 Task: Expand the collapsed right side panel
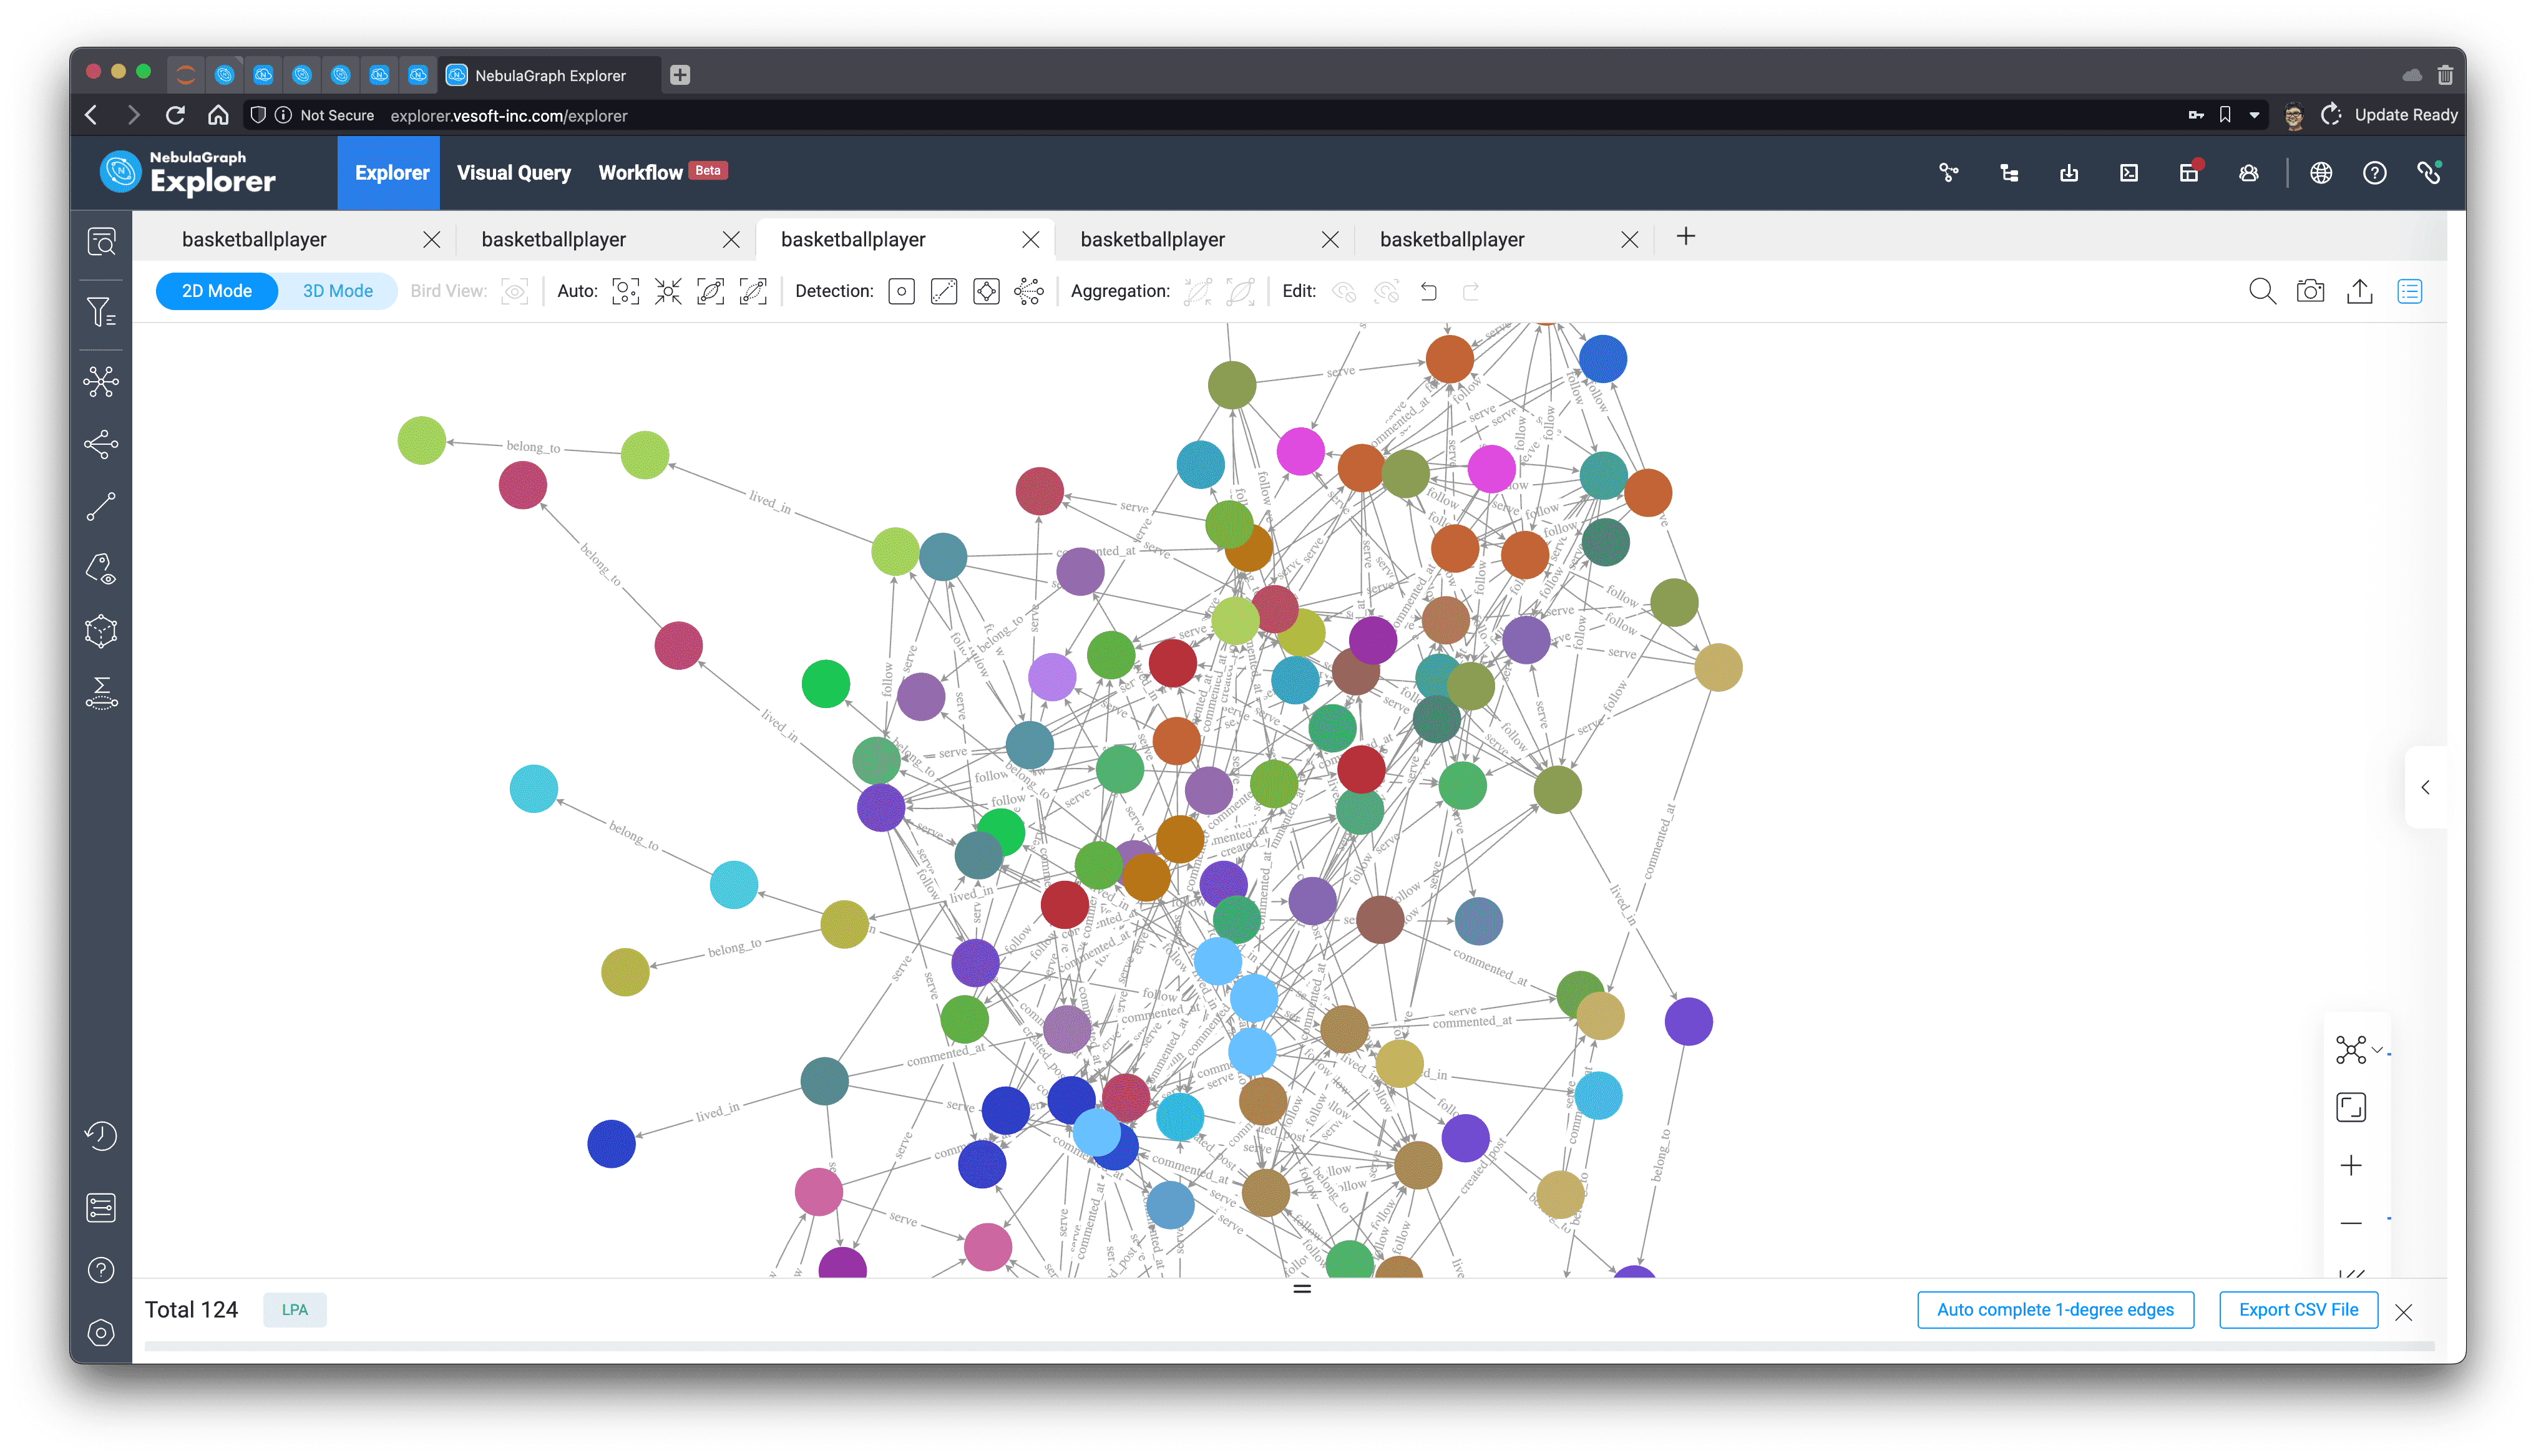[x=2425, y=787]
